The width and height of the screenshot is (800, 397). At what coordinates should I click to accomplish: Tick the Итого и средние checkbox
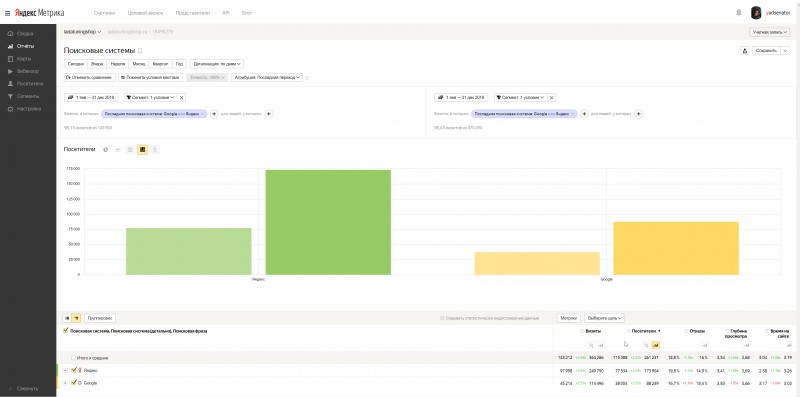point(73,358)
